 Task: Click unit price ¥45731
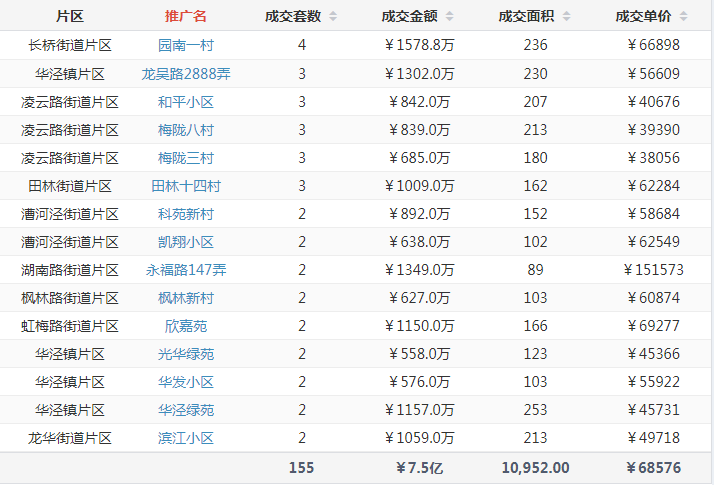coord(653,410)
